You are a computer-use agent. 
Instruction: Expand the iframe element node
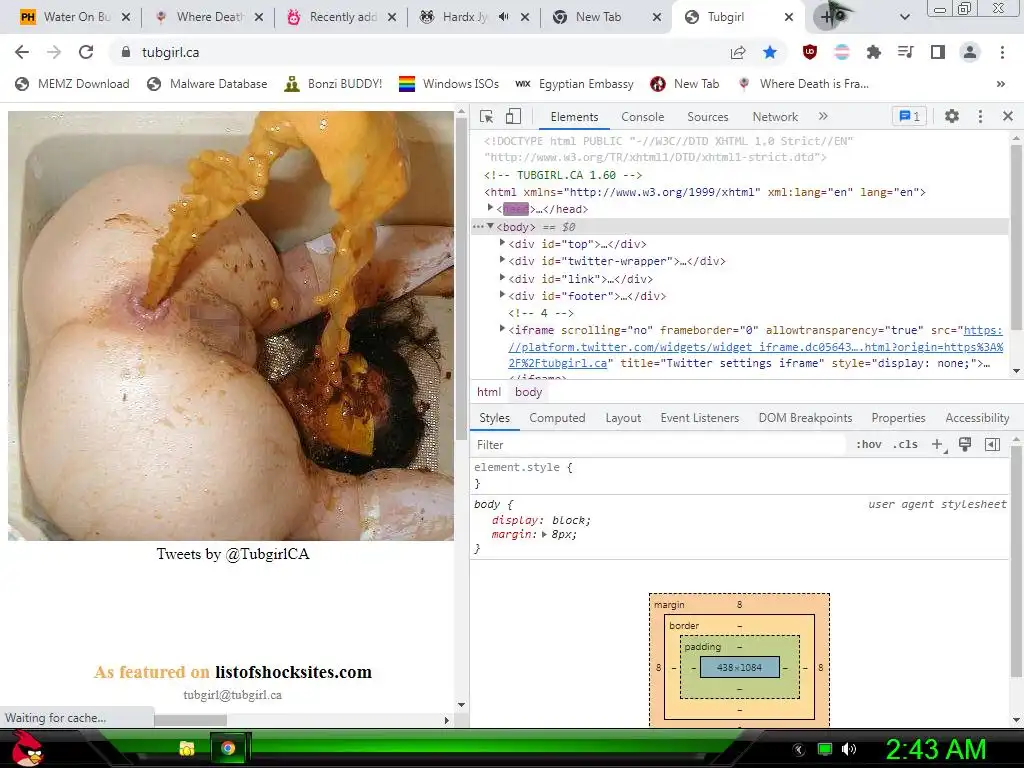click(502, 328)
